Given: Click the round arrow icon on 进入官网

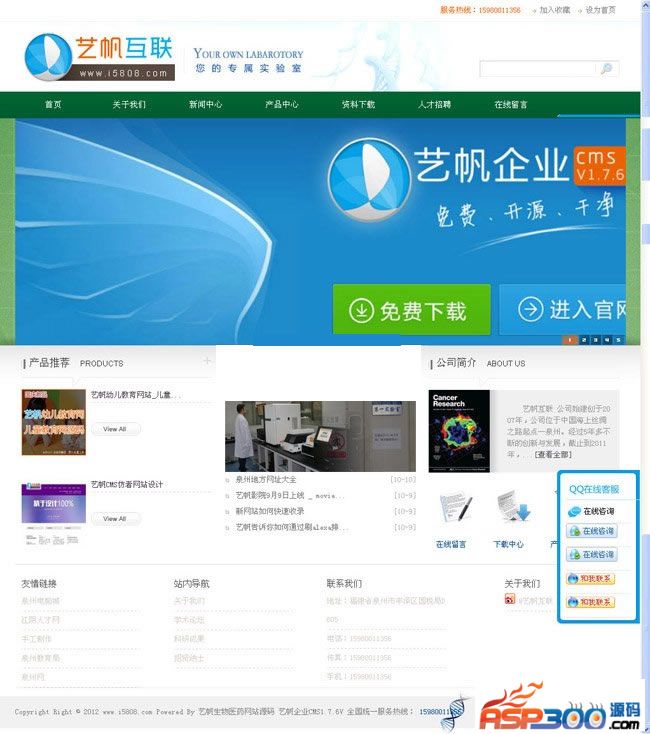Looking at the screenshot, I should 530,309.
